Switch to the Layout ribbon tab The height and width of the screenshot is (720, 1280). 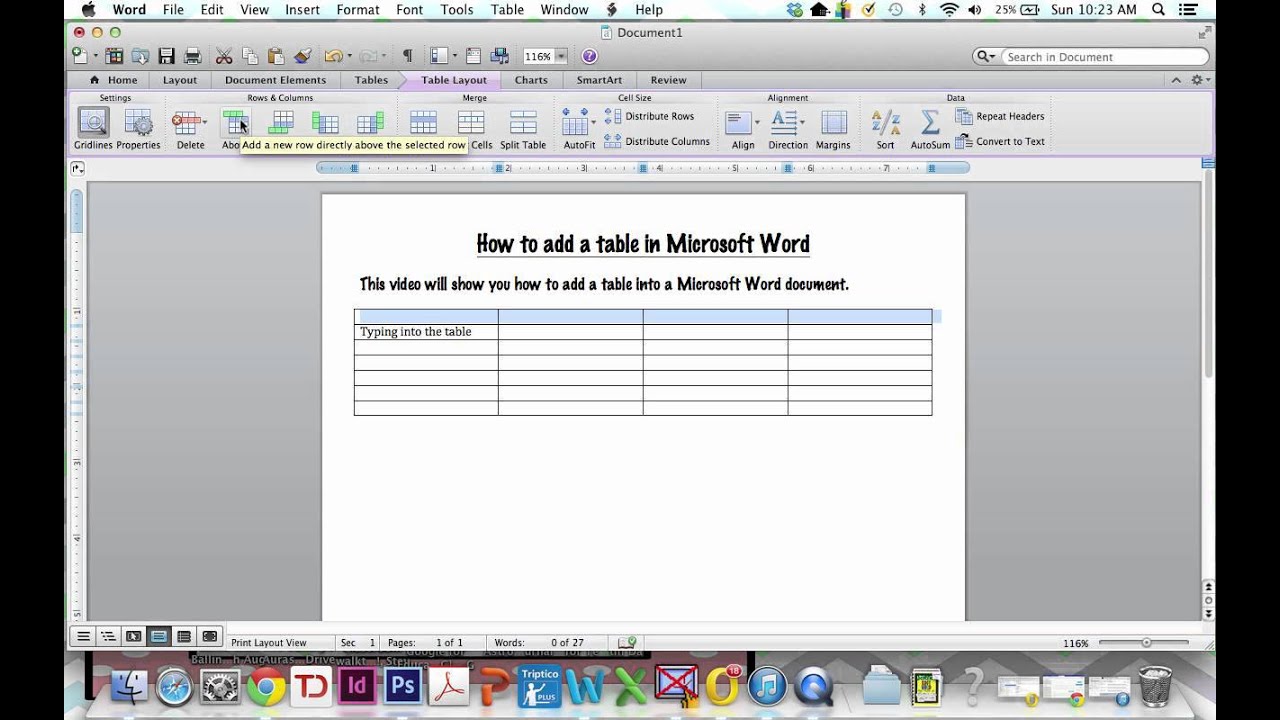point(180,80)
